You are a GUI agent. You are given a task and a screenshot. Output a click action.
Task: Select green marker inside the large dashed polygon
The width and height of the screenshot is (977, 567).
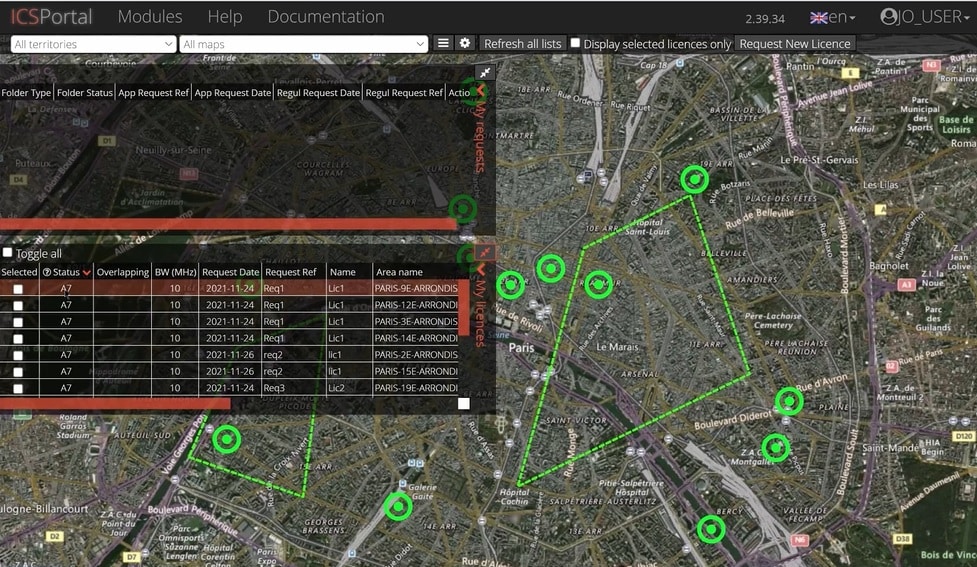598,284
